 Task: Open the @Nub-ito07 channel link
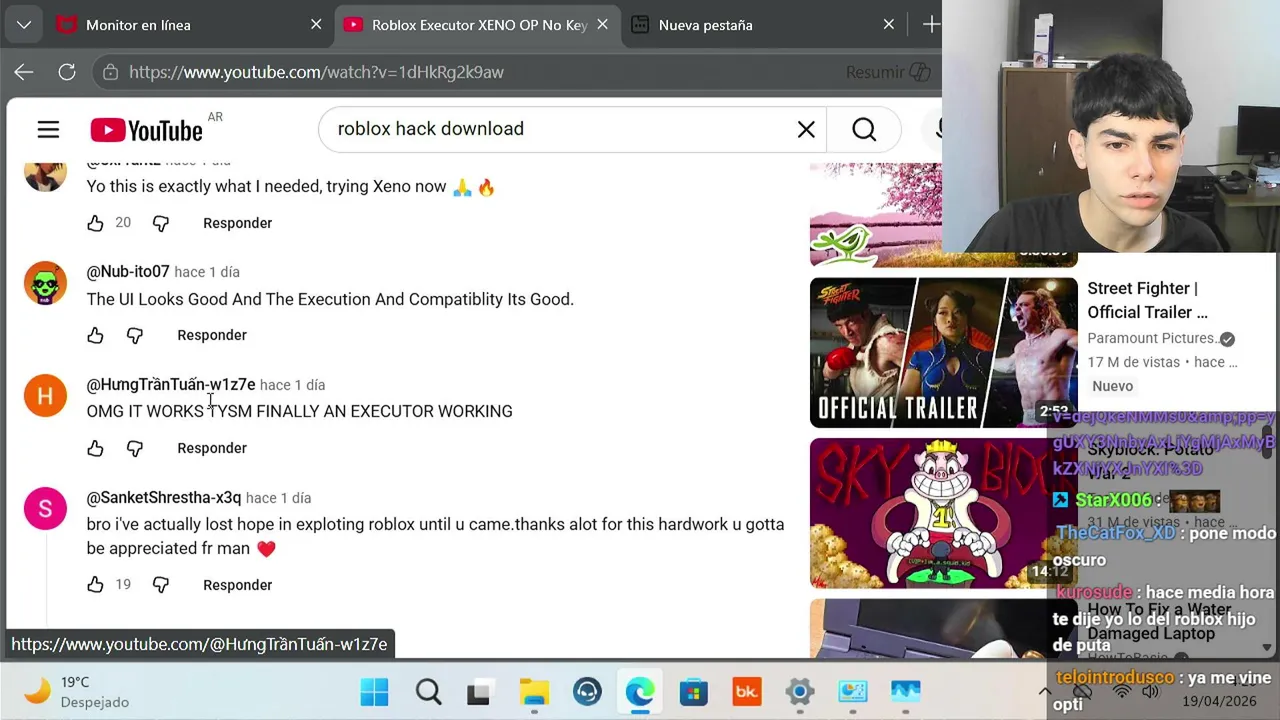click(128, 272)
